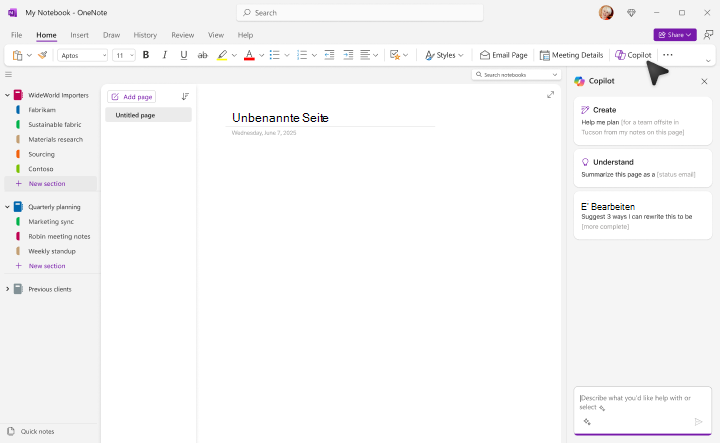Switch to the Draw tab
The height and width of the screenshot is (443, 720).
(112, 35)
